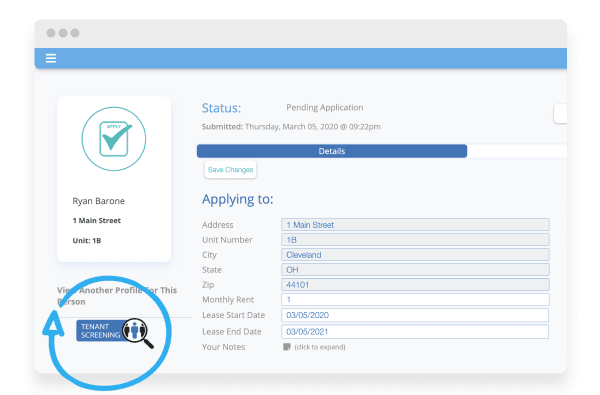Click the Your Notes note icon

click(287, 347)
